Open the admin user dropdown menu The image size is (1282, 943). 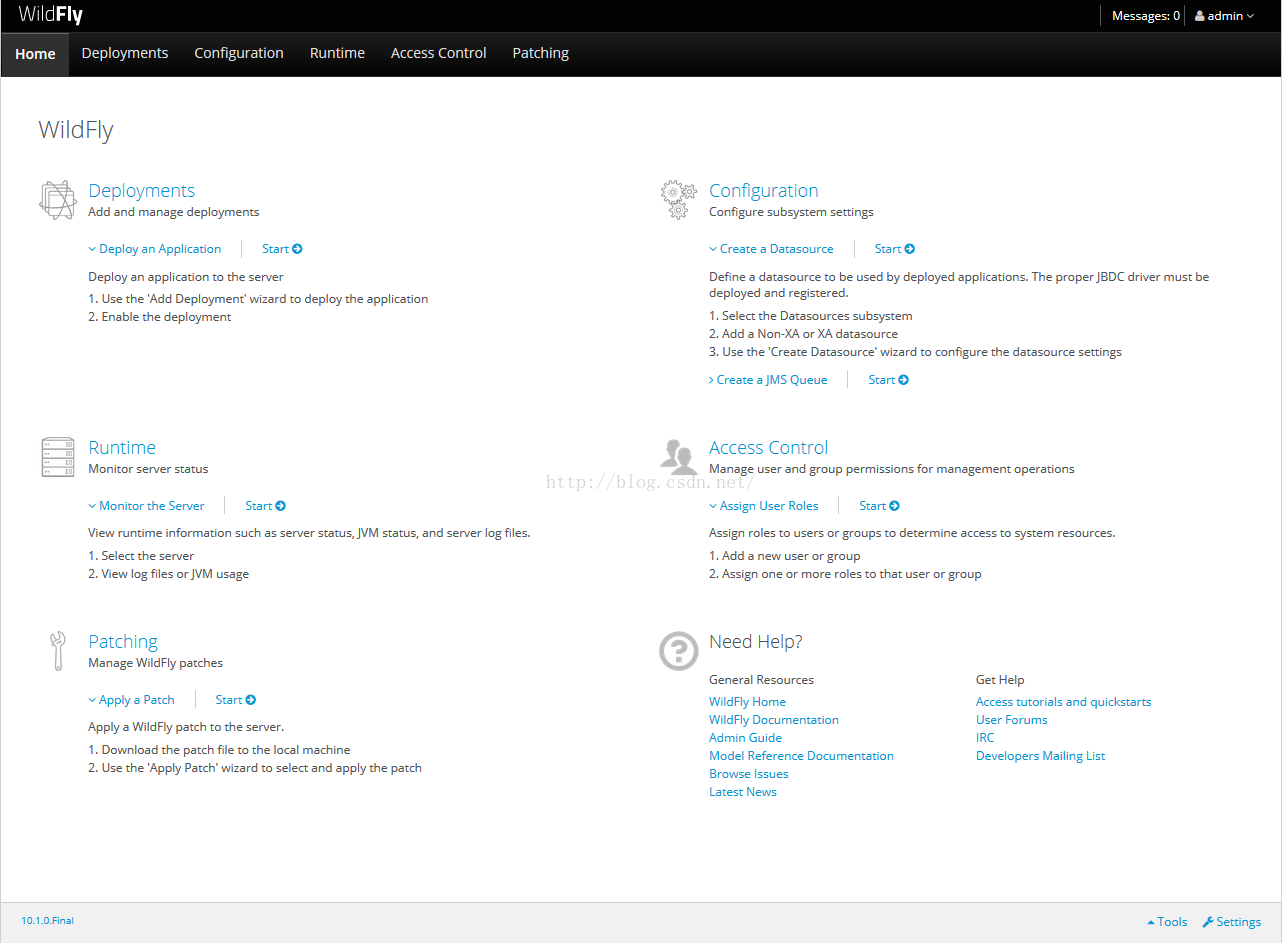click(1224, 16)
